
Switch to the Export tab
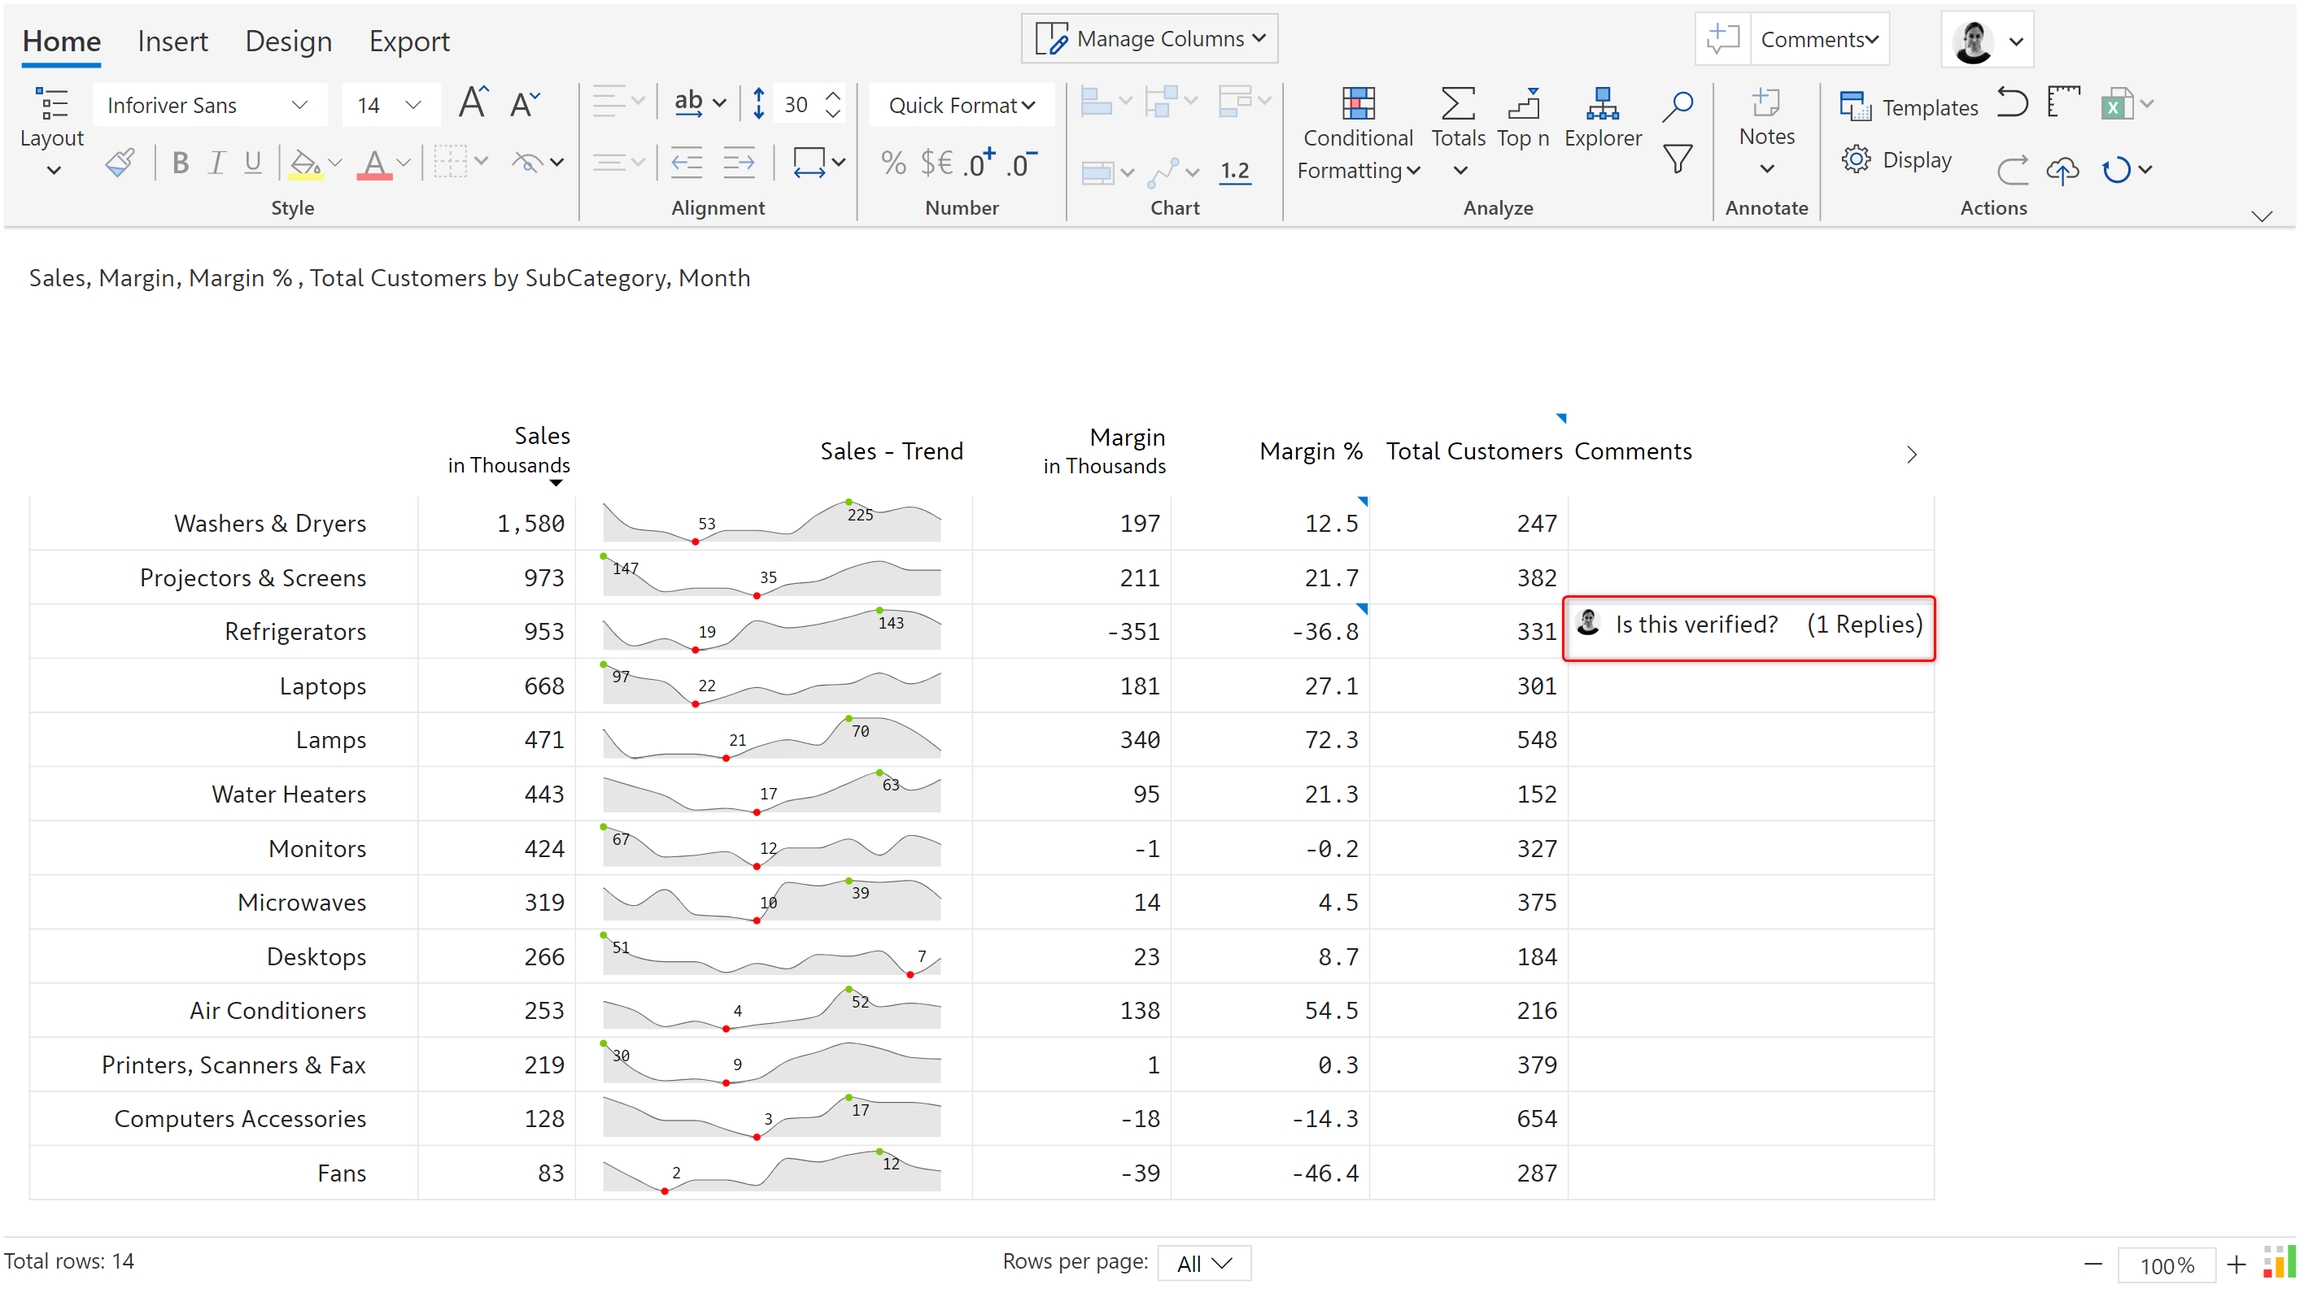pos(409,41)
